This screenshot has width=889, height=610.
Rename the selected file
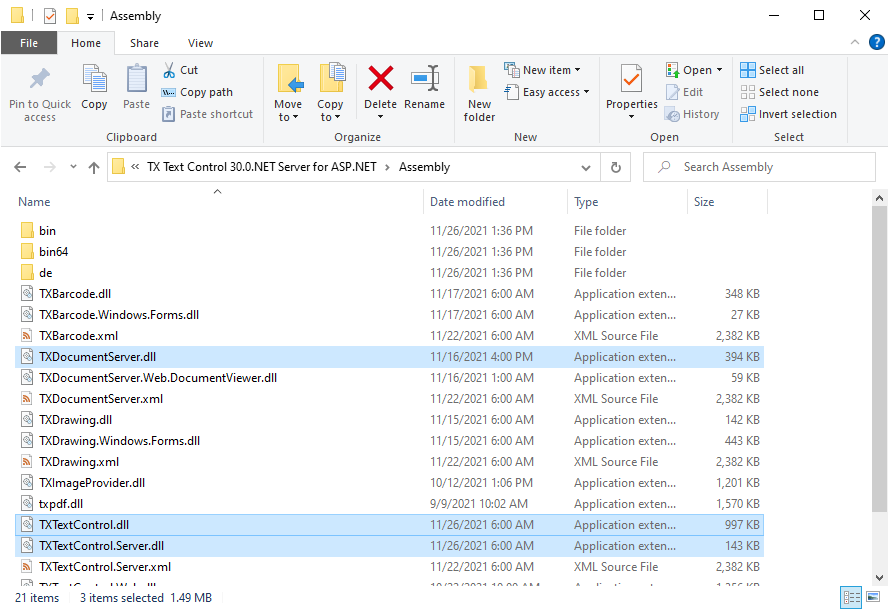pos(425,87)
